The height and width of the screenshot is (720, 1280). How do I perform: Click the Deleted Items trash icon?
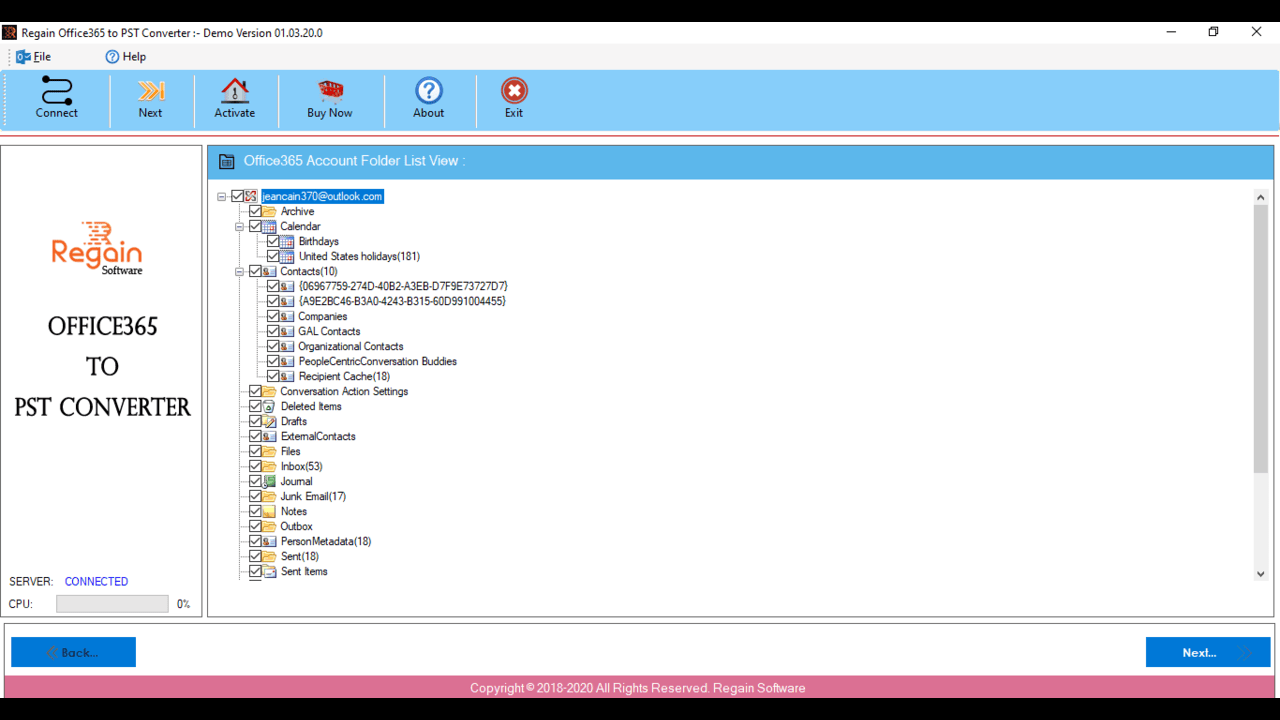pos(269,406)
